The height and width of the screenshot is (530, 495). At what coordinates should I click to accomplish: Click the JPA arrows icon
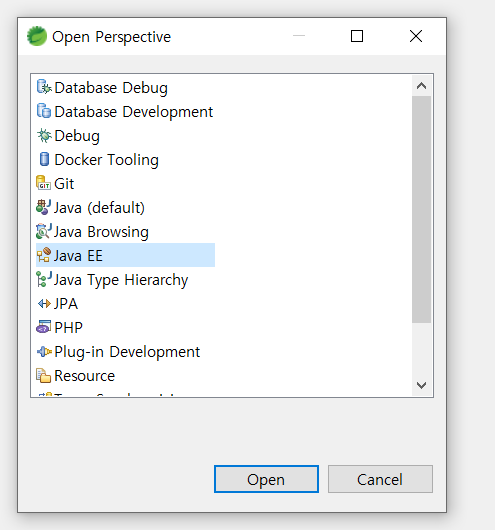(x=44, y=304)
